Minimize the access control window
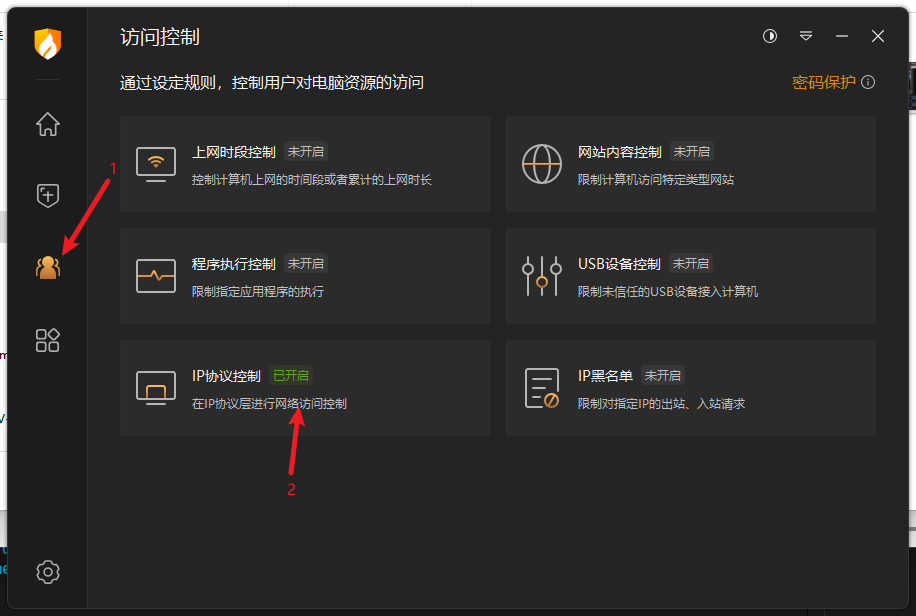The image size is (916, 616). [x=842, y=36]
